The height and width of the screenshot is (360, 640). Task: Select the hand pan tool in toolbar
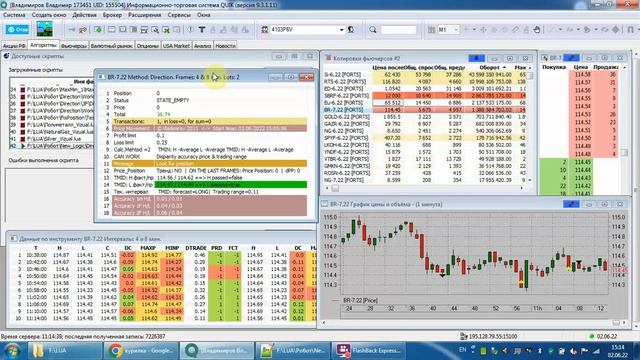(x=537, y=30)
